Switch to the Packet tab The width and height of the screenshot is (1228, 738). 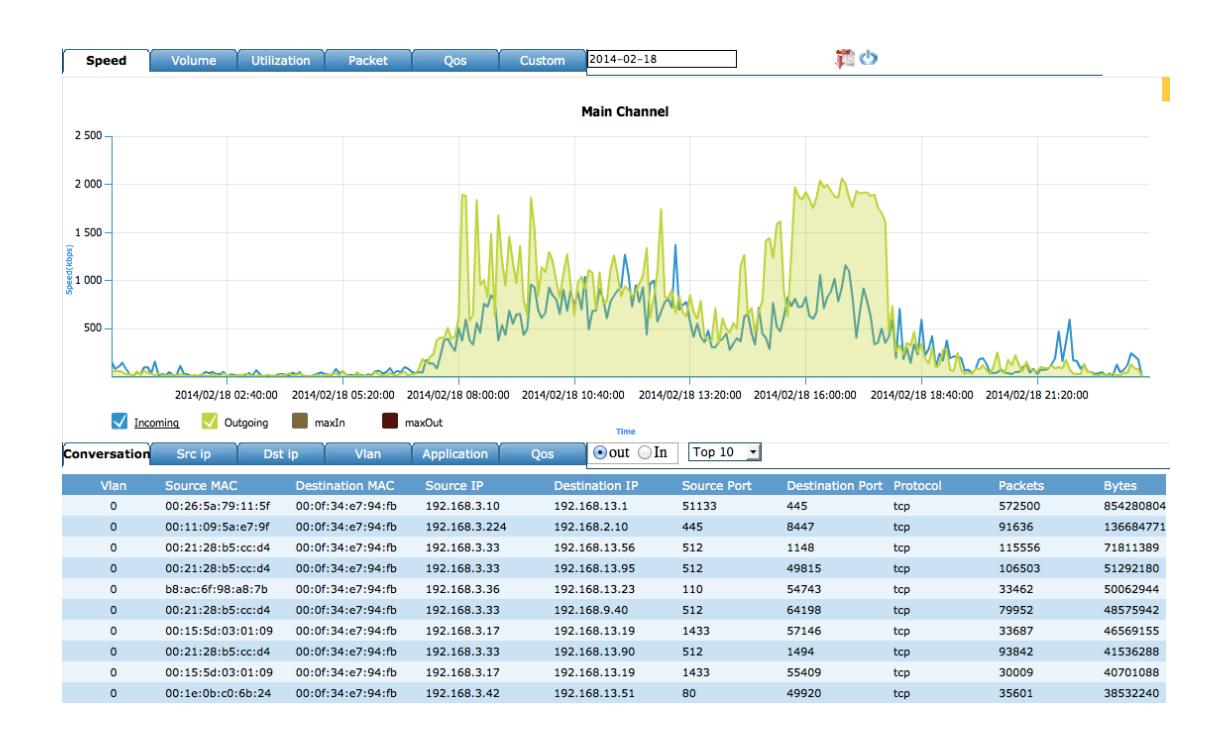pyautogui.click(x=367, y=60)
